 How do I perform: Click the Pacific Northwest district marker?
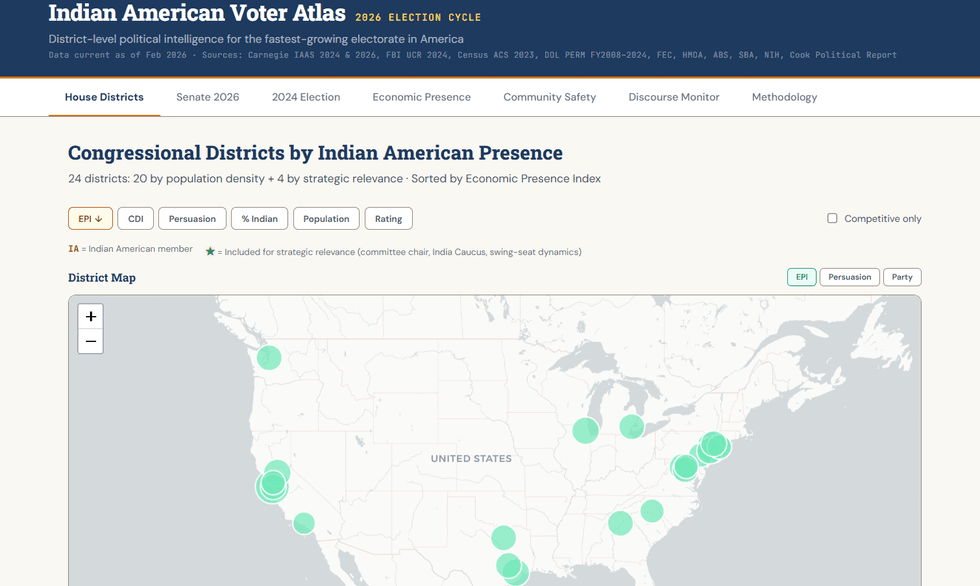coord(268,357)
